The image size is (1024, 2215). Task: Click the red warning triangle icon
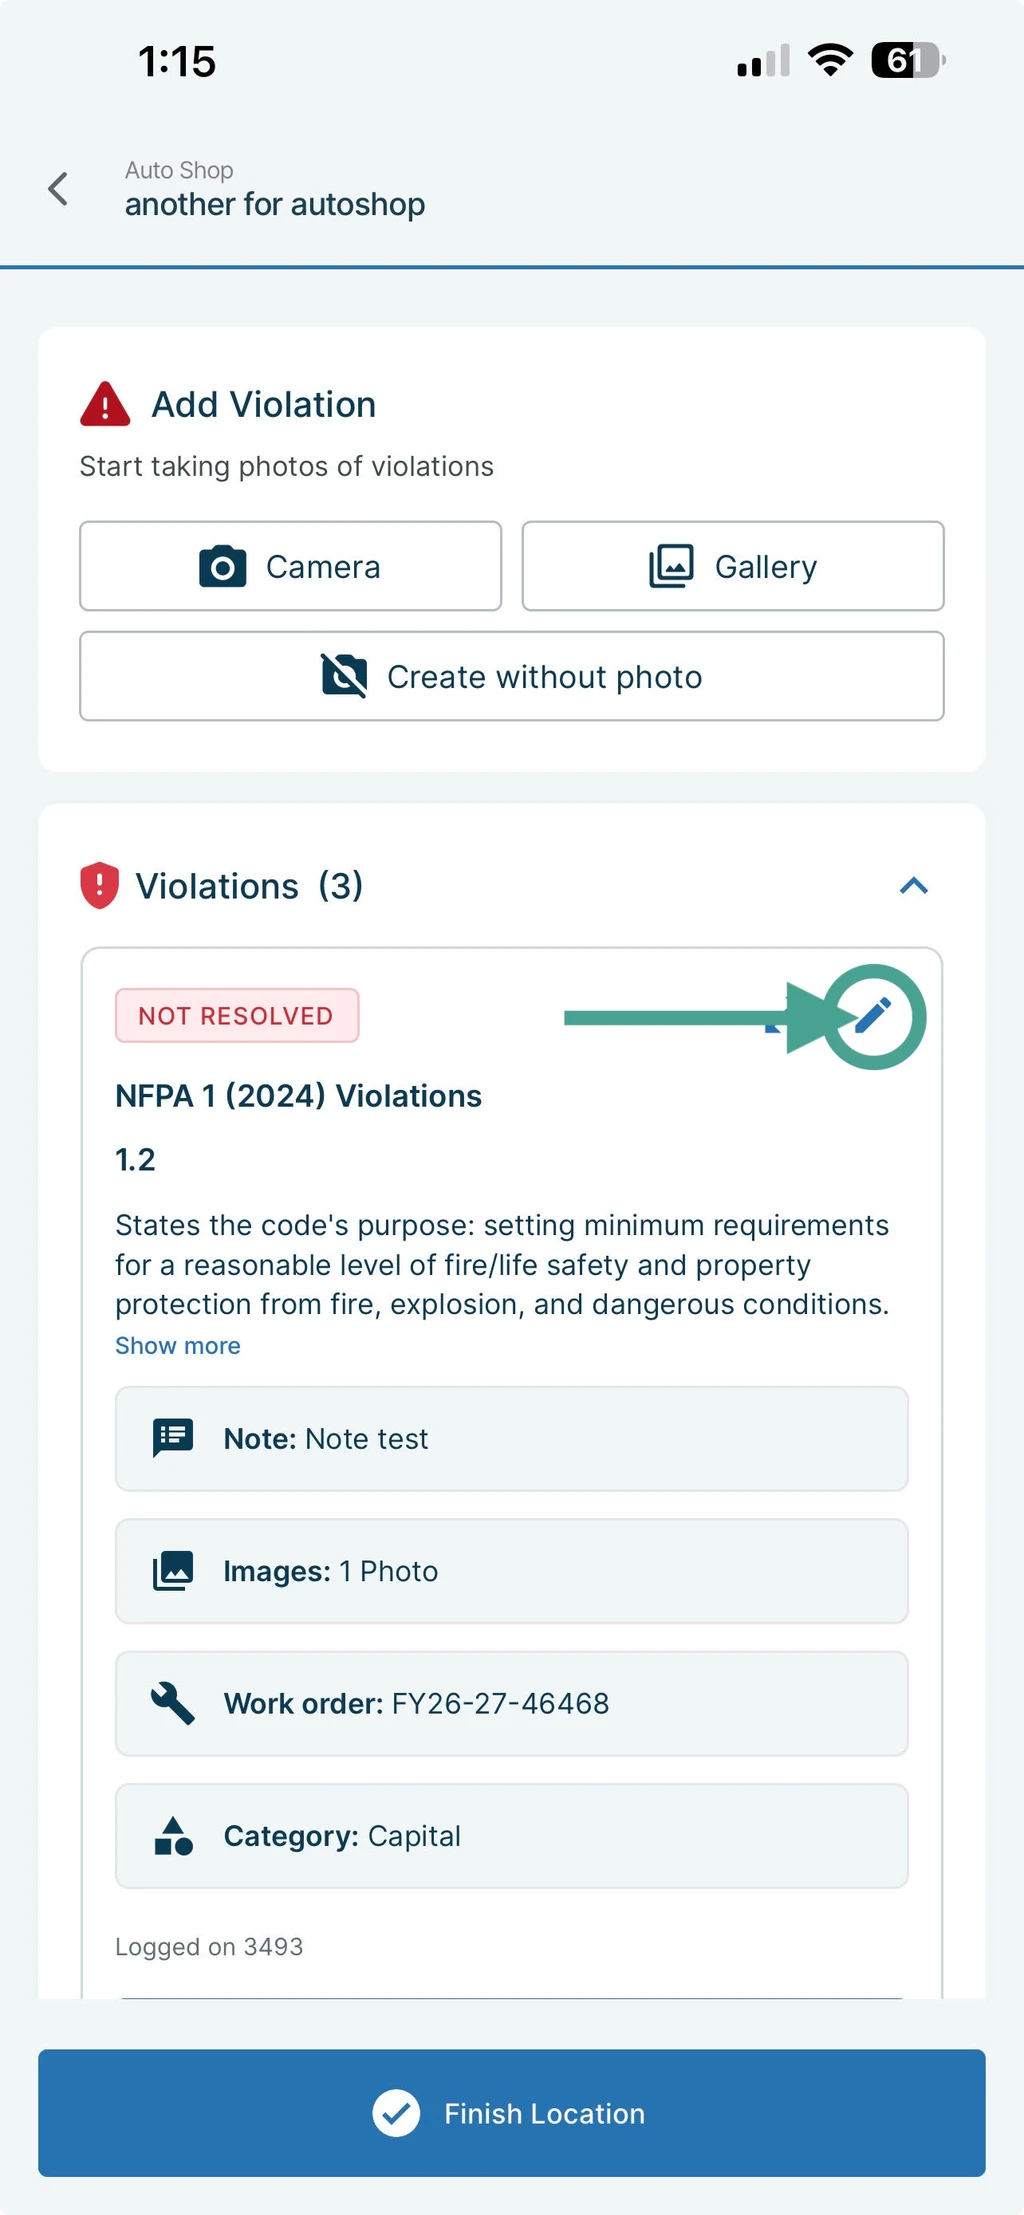pyautogui.click(x=105, y=404)
